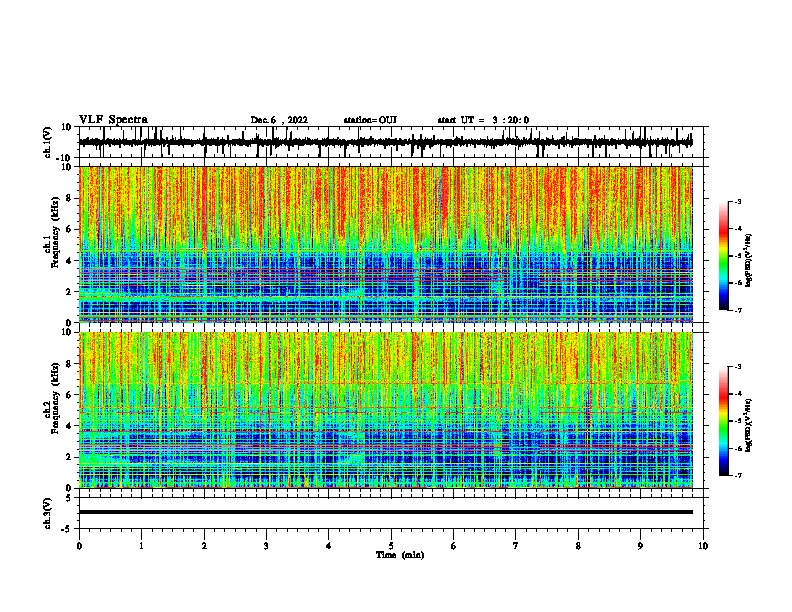Click the thick black ch.3 trace line

tap(385, 512)
